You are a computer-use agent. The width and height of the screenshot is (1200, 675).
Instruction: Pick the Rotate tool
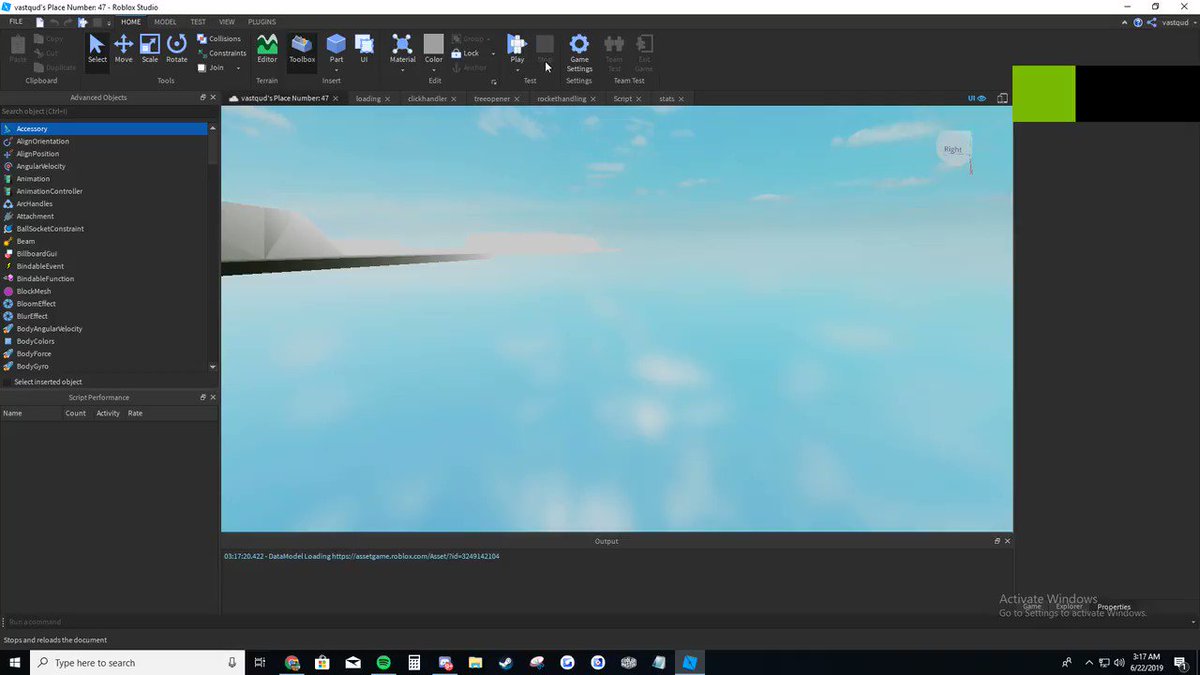click(177, 49)
